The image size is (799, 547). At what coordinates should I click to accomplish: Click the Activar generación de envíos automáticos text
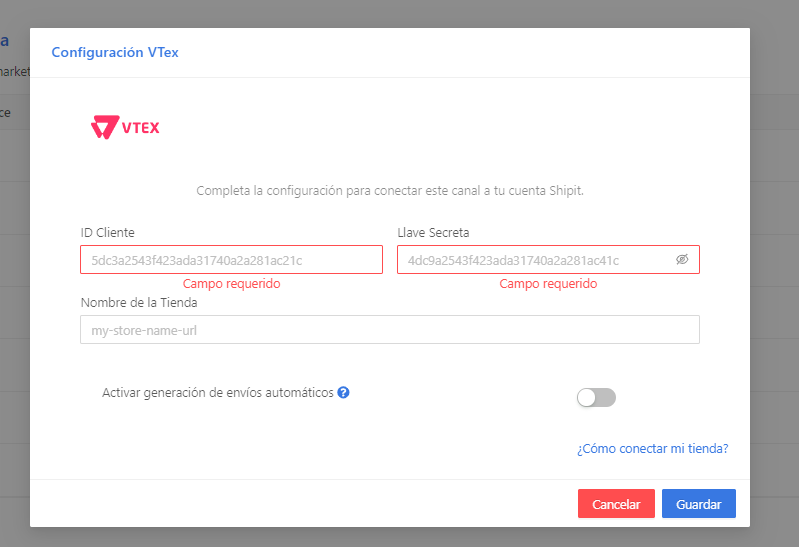(x=218, y=393)
